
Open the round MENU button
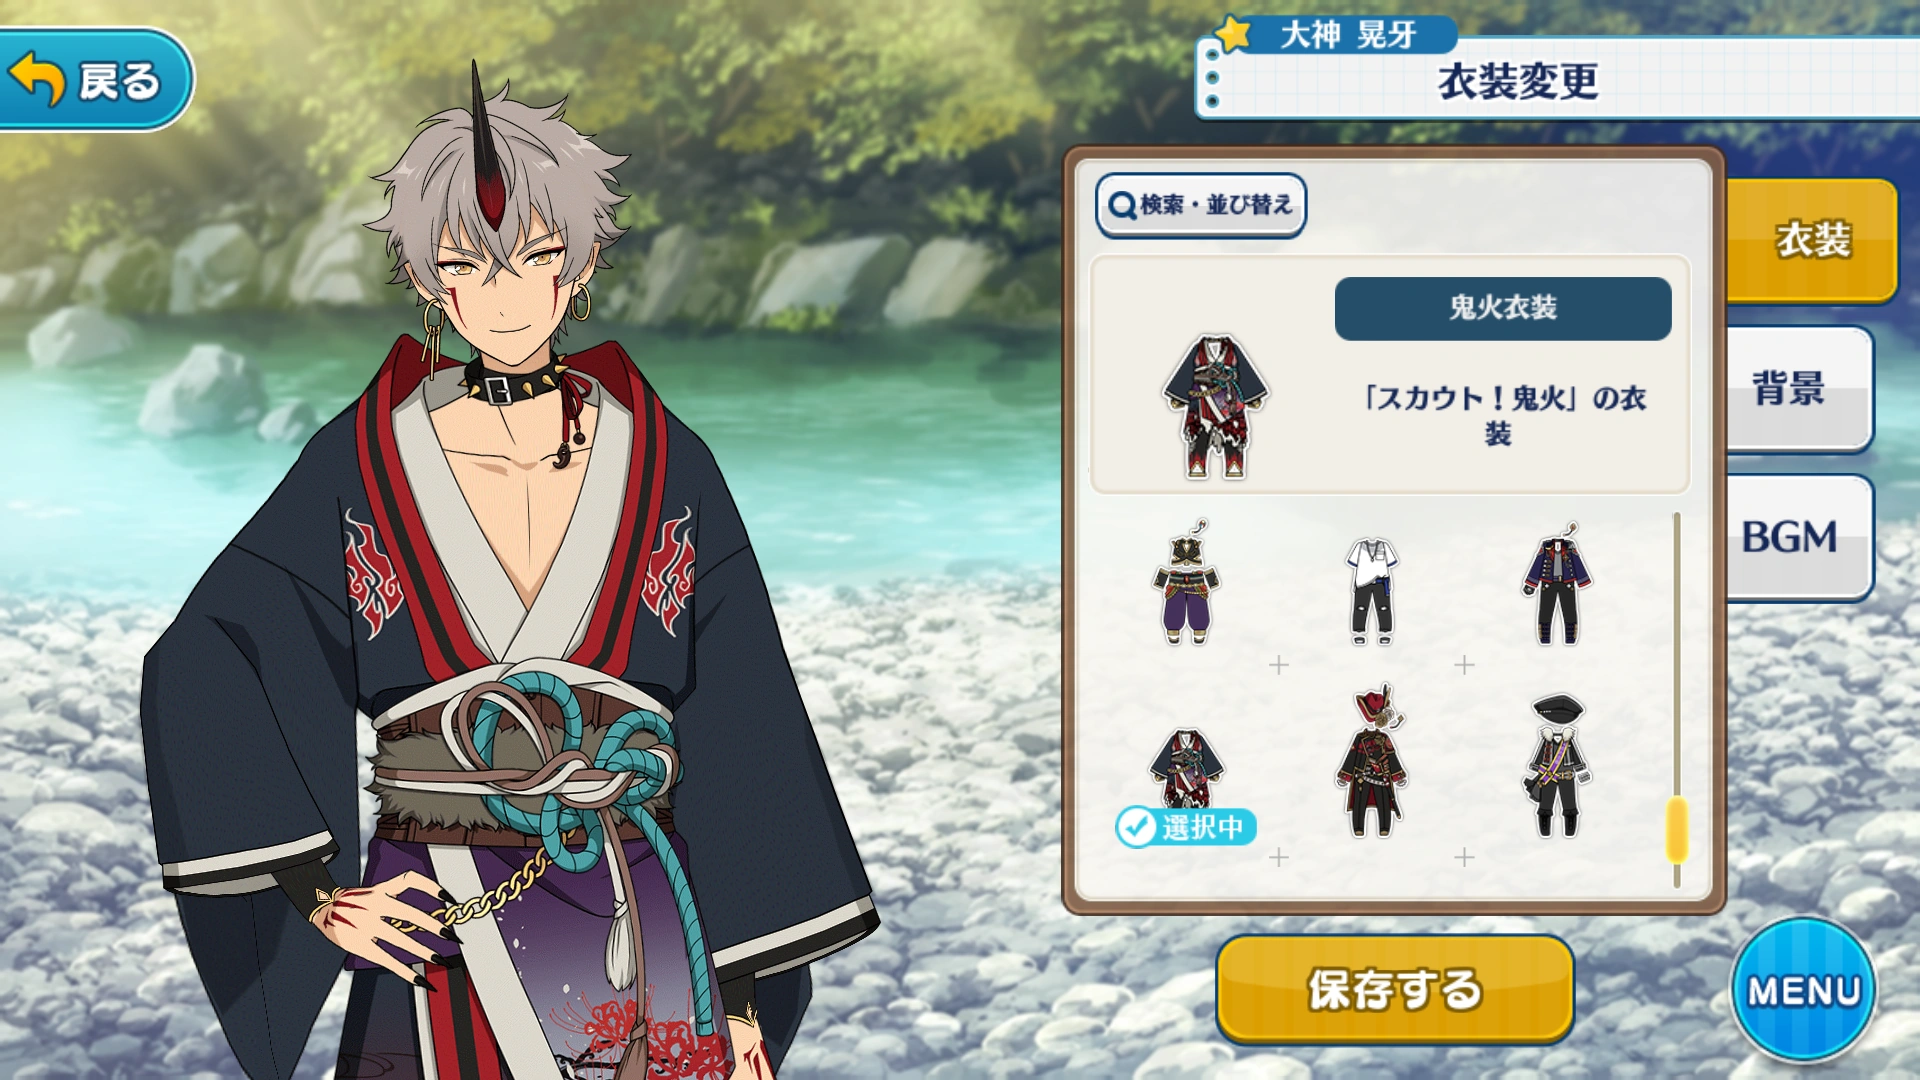(1804, 990)
